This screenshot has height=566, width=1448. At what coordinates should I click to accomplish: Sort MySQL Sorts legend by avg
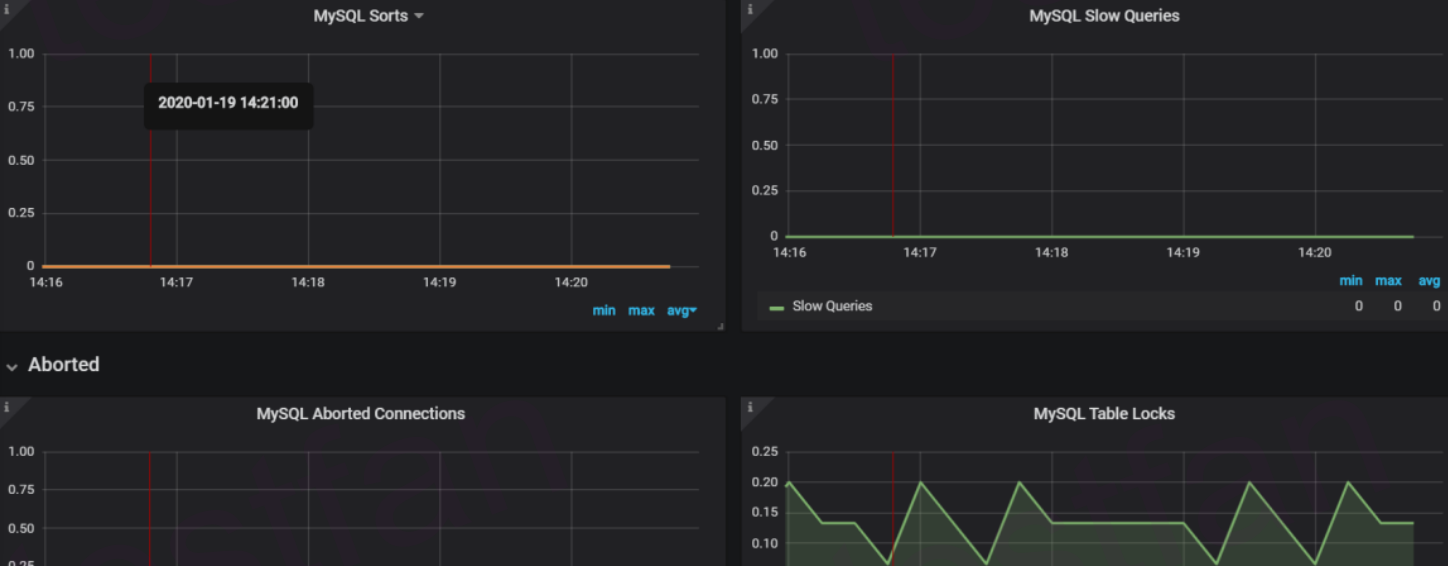coord(681,311)
